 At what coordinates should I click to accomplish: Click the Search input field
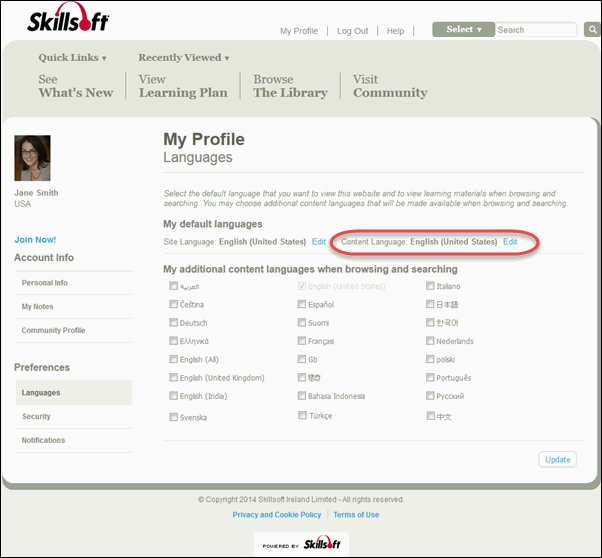[535, 30]
